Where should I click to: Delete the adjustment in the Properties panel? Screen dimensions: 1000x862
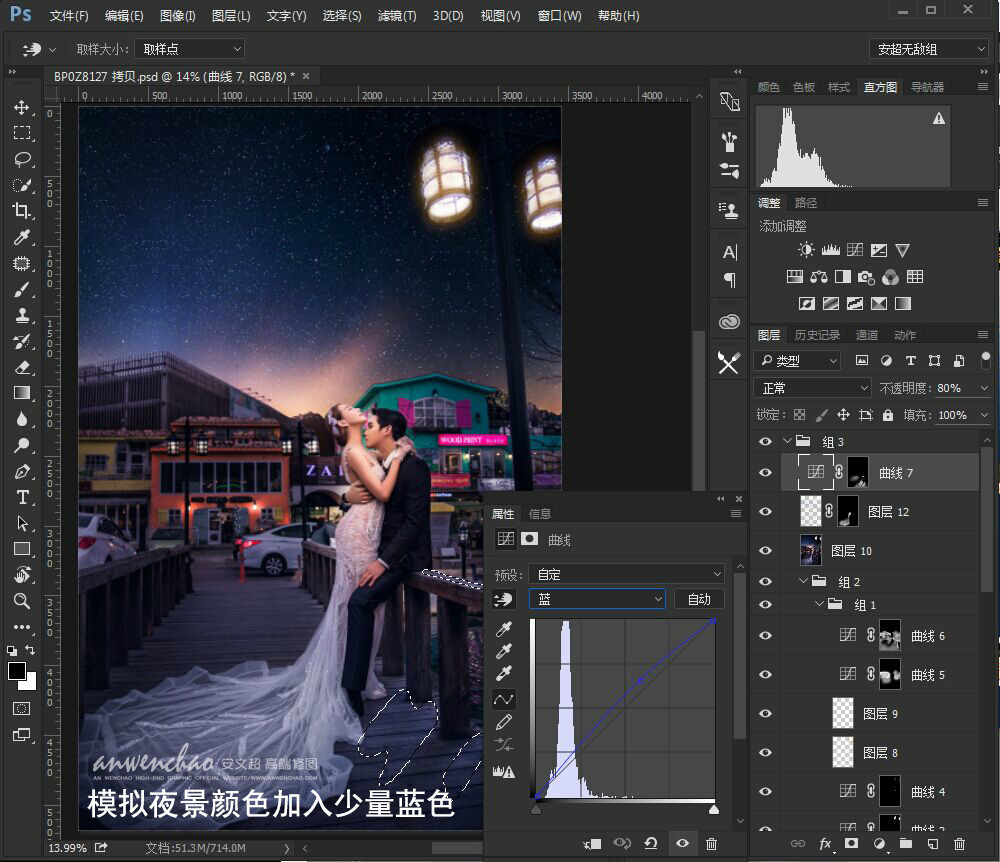pyautogui.click(x=712, y=844)
